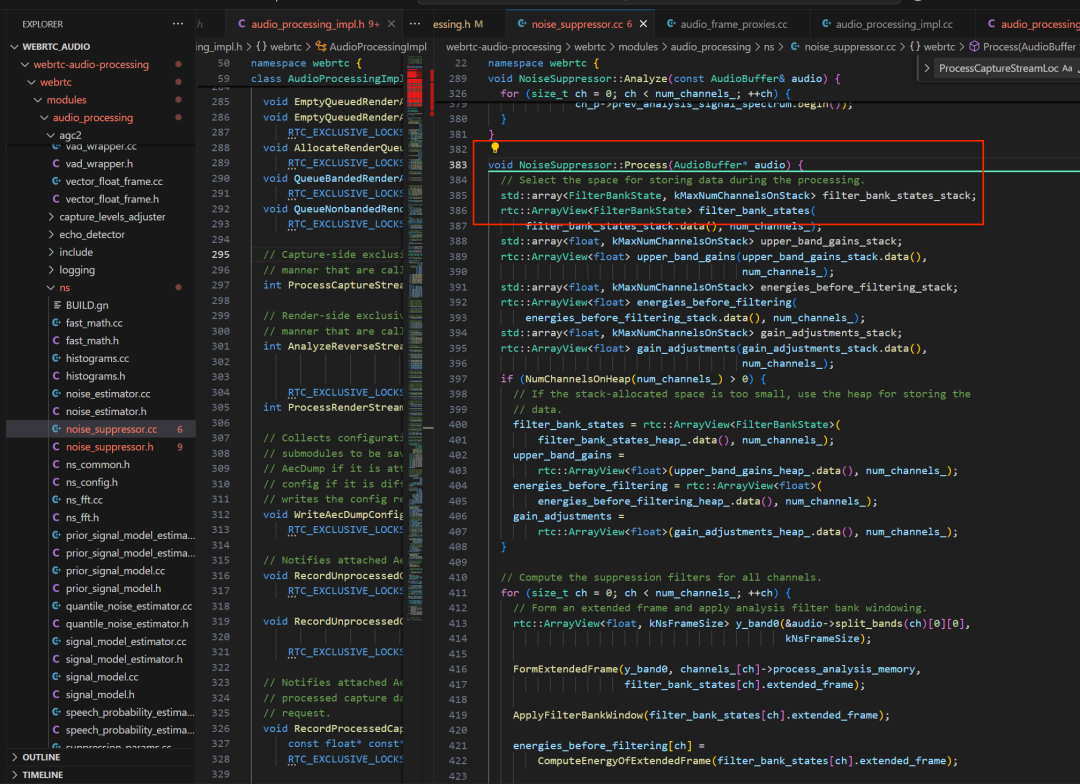1080x784 pixels.
Task: Close the audio_processing_impl.h tab
Action: (x=391, y=24)
